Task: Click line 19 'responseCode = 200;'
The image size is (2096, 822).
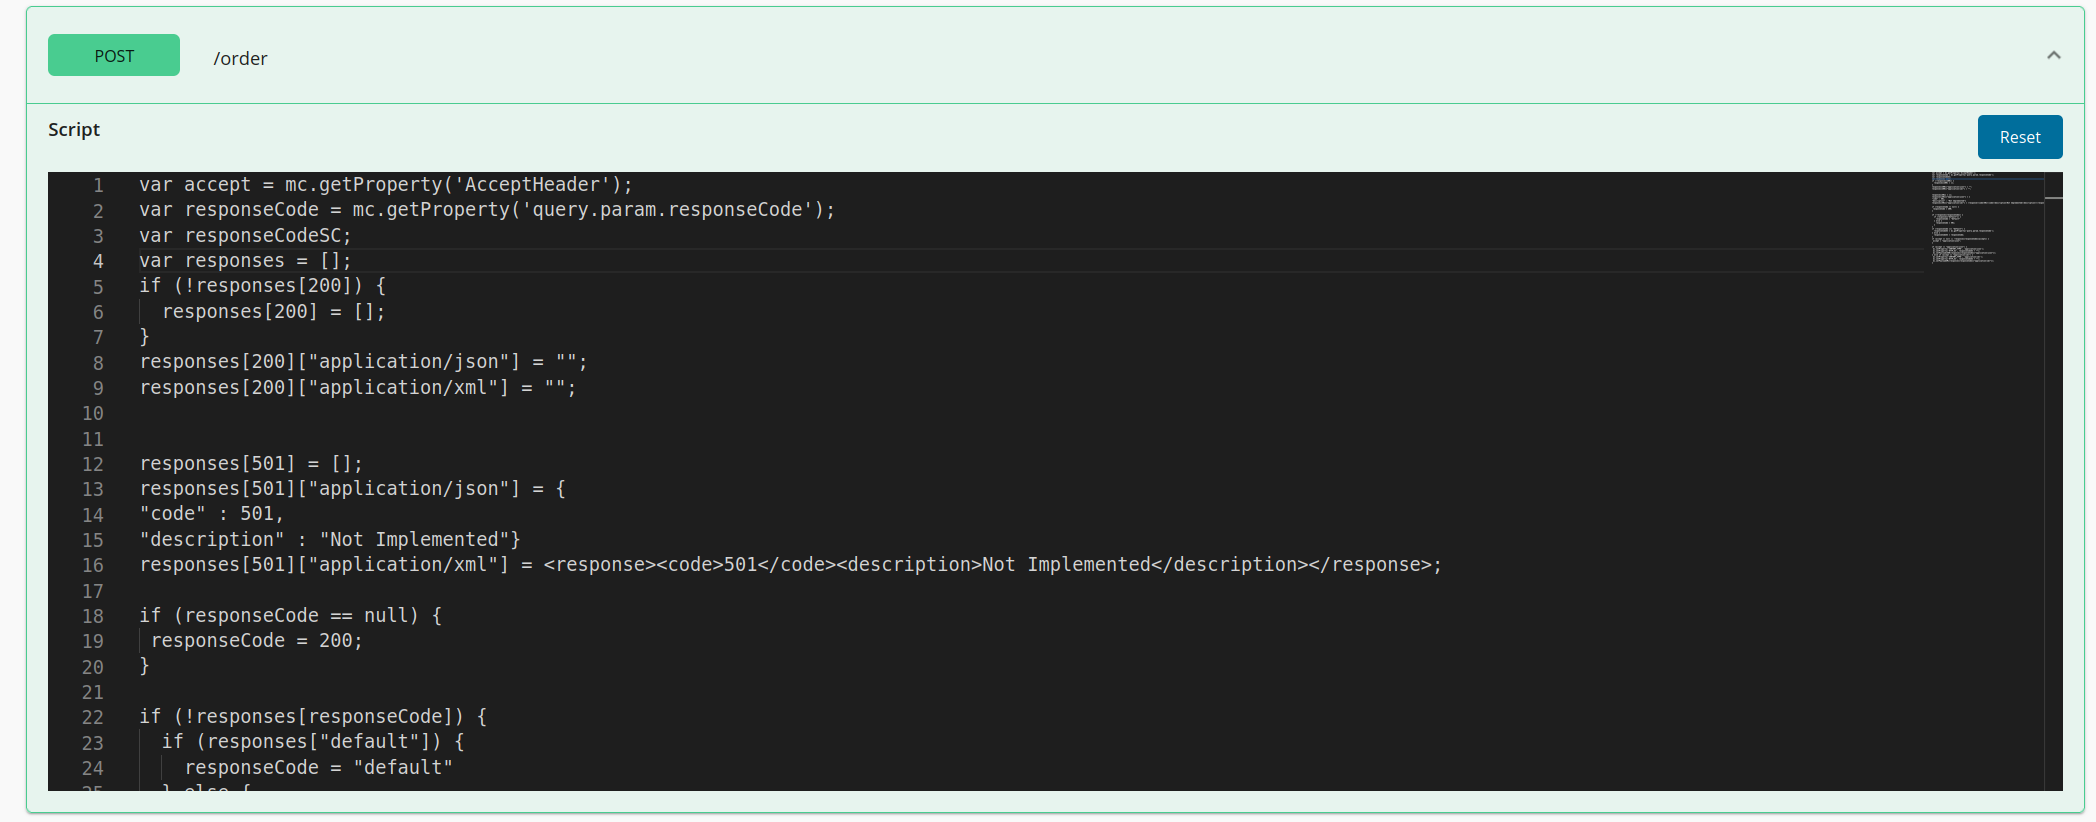Action: tap(256, 640)
